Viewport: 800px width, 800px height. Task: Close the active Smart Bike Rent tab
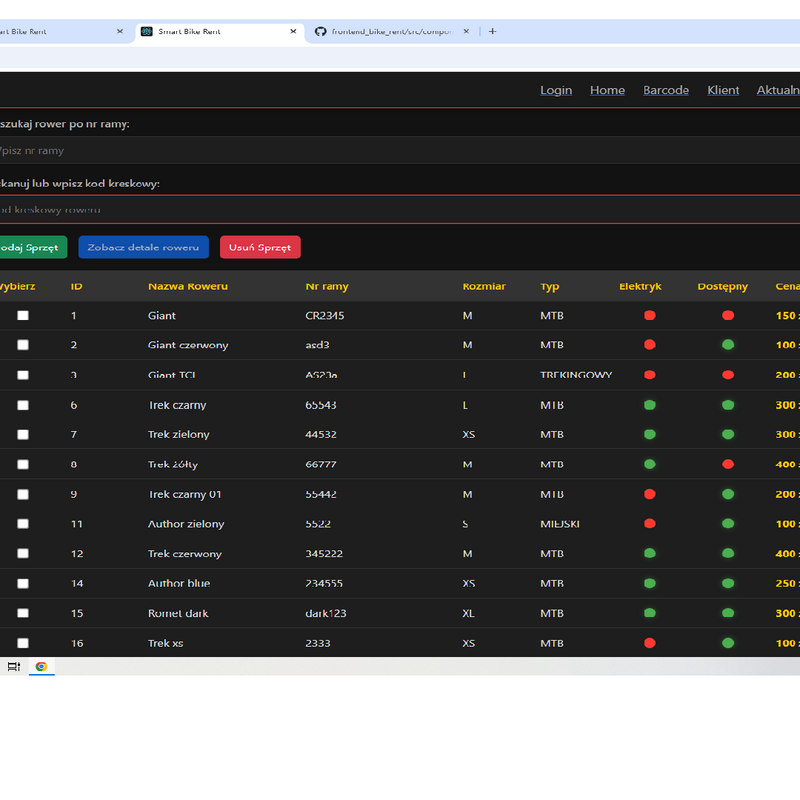(x=293, y=31)
